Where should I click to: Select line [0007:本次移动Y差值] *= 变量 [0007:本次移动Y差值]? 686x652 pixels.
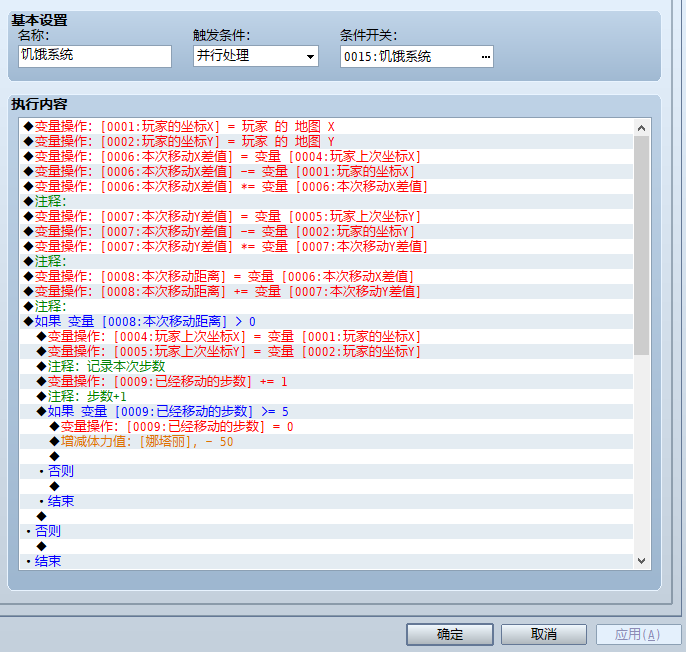[326, 246]
